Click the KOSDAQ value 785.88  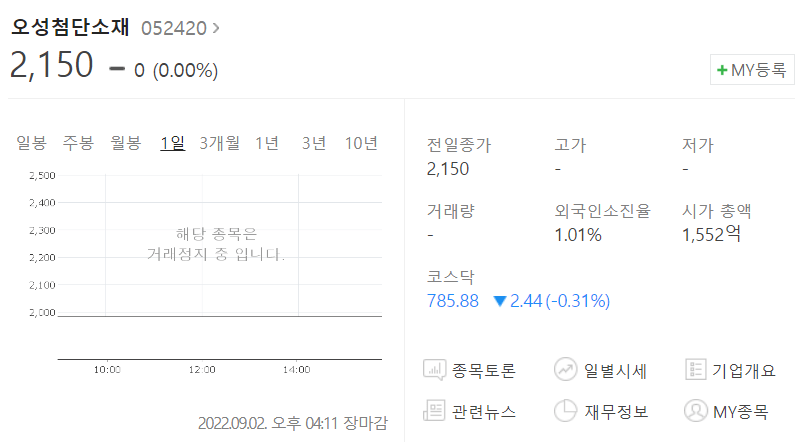tap(453, 301)
